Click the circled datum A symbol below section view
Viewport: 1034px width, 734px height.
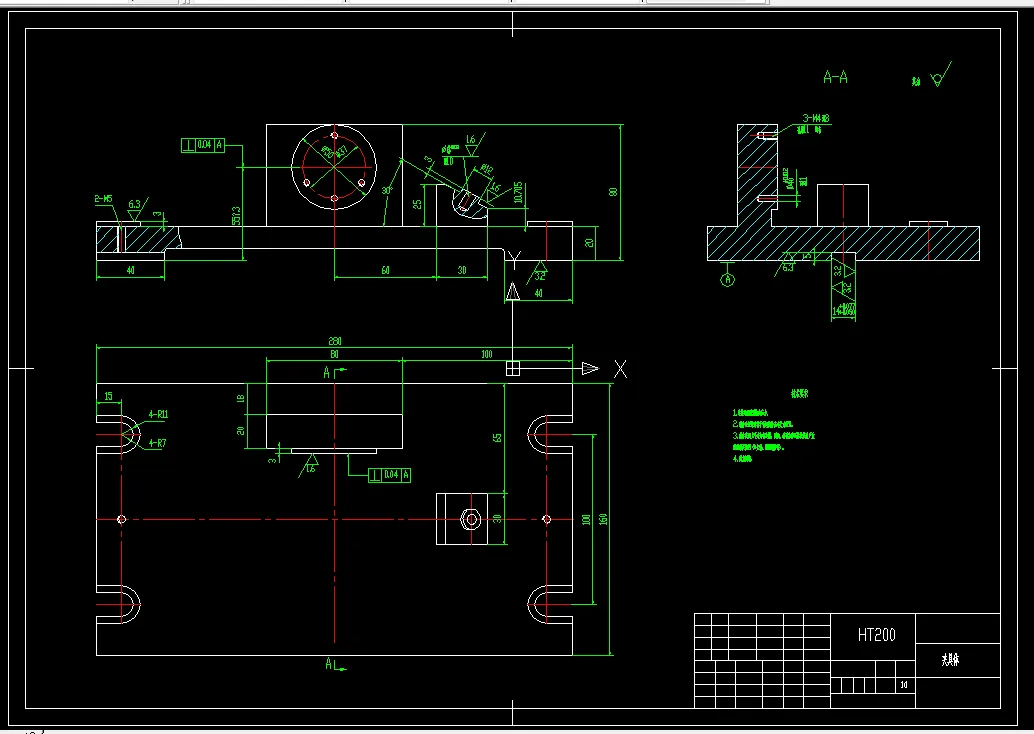coord(727,280)
